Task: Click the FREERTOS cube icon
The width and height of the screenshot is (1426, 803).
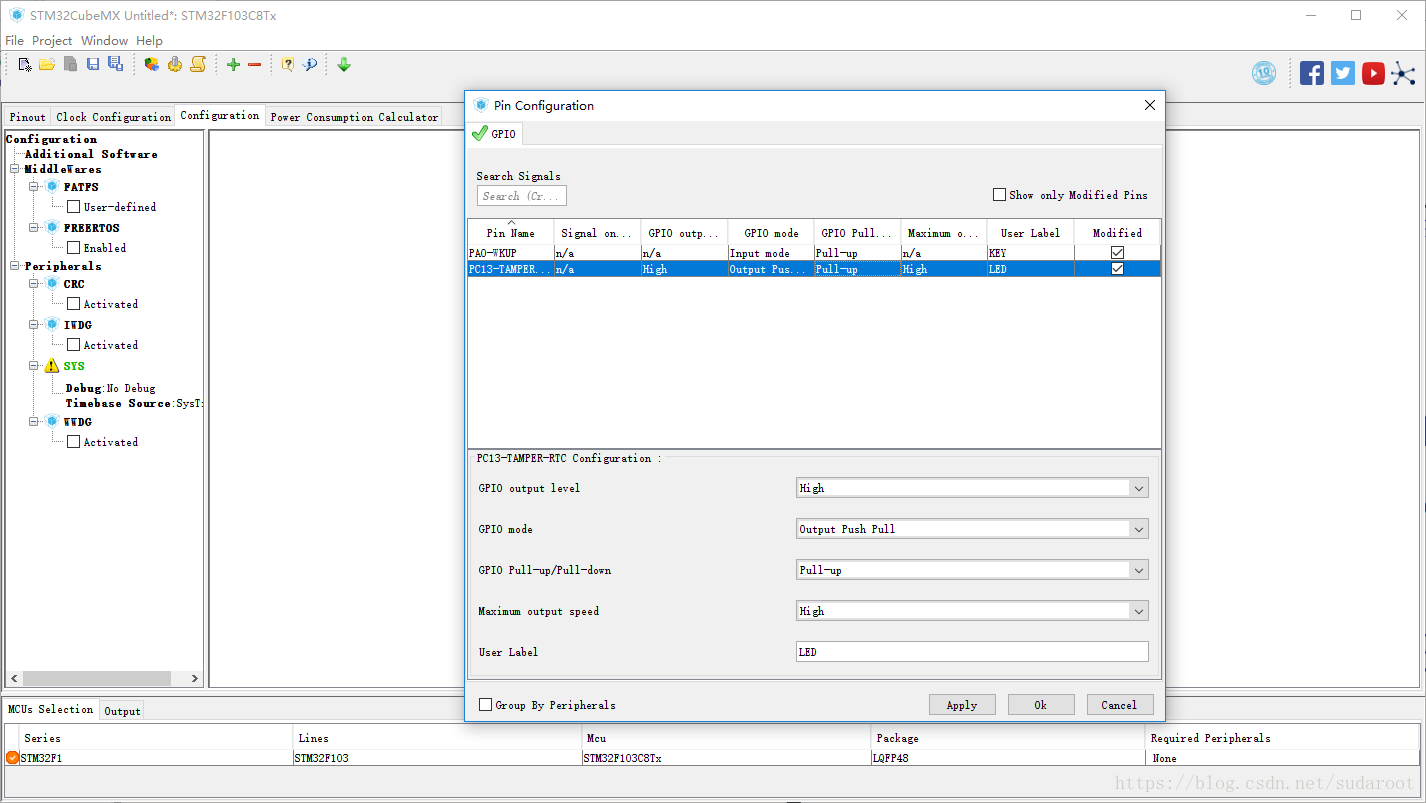Action: point(52,227)
